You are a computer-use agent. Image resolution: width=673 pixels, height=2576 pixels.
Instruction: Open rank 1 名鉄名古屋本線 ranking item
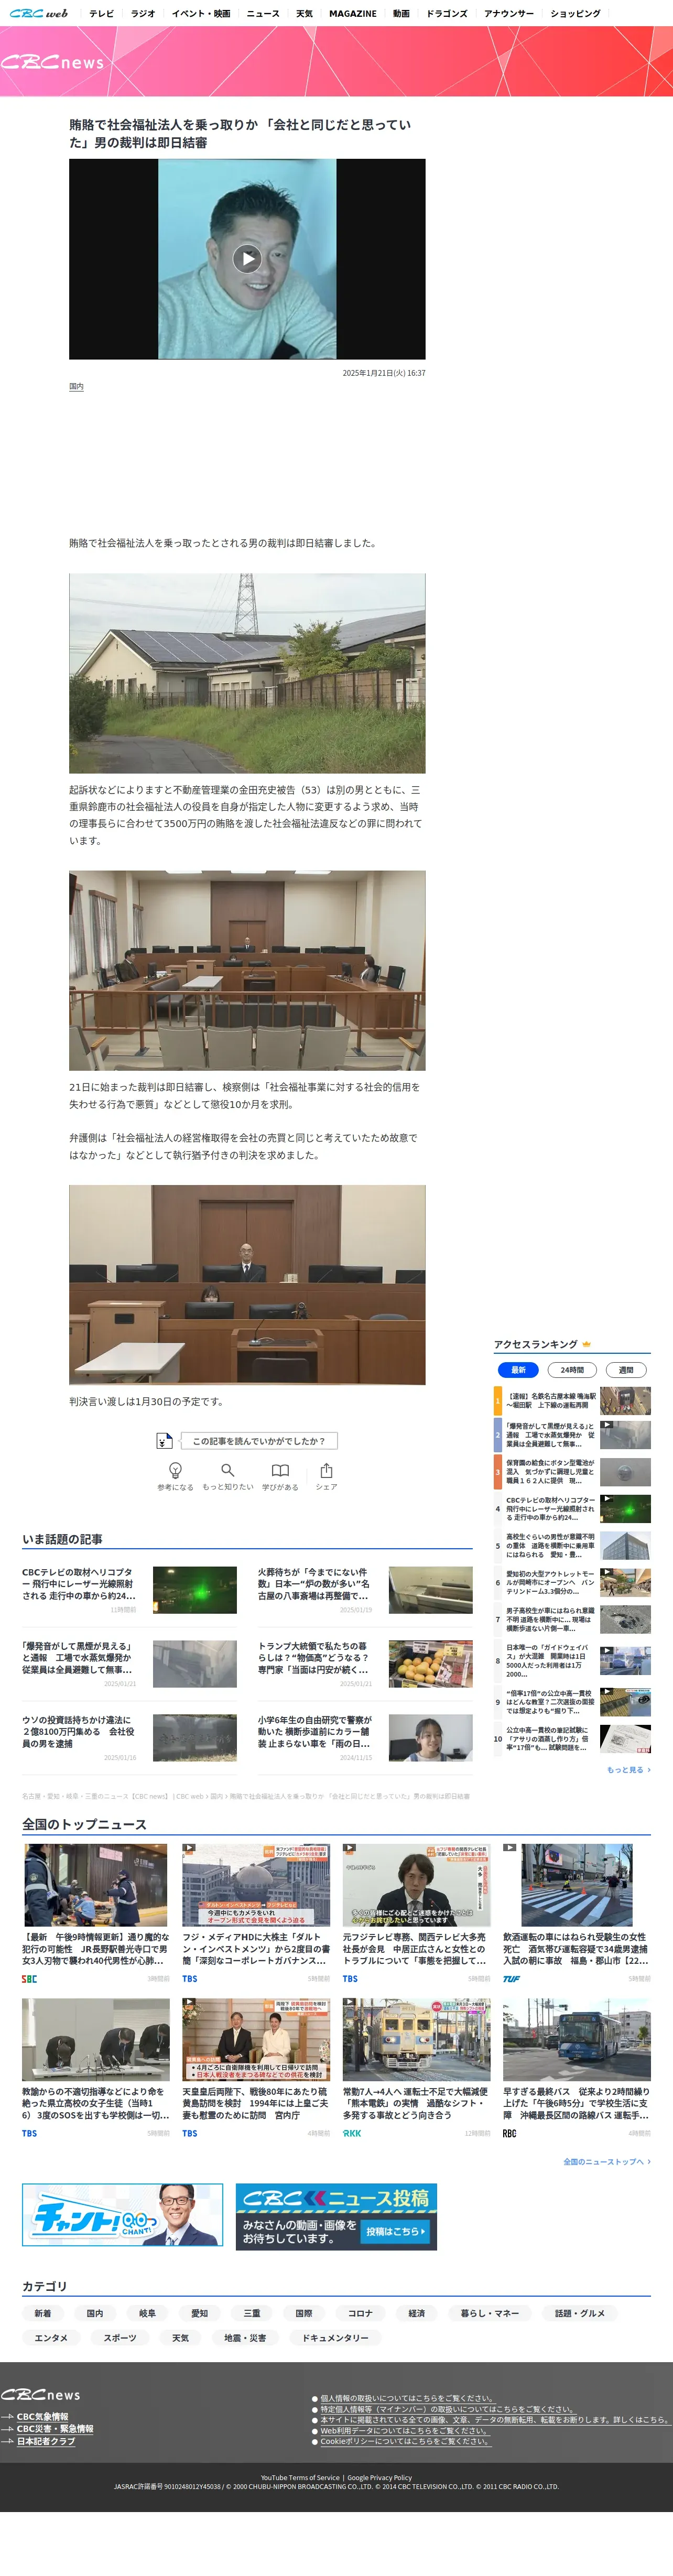point(572,1400)
